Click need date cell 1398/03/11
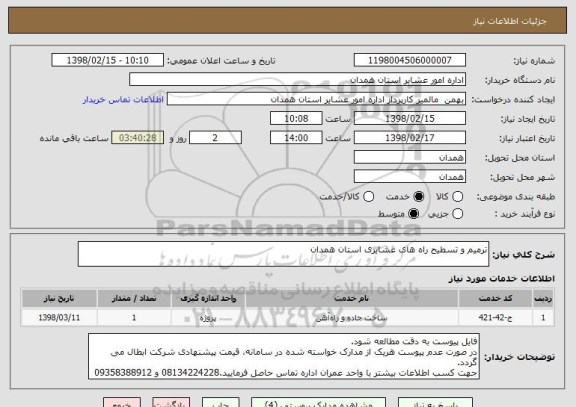The height and width of the screenshot is (407, 576). 59,318
